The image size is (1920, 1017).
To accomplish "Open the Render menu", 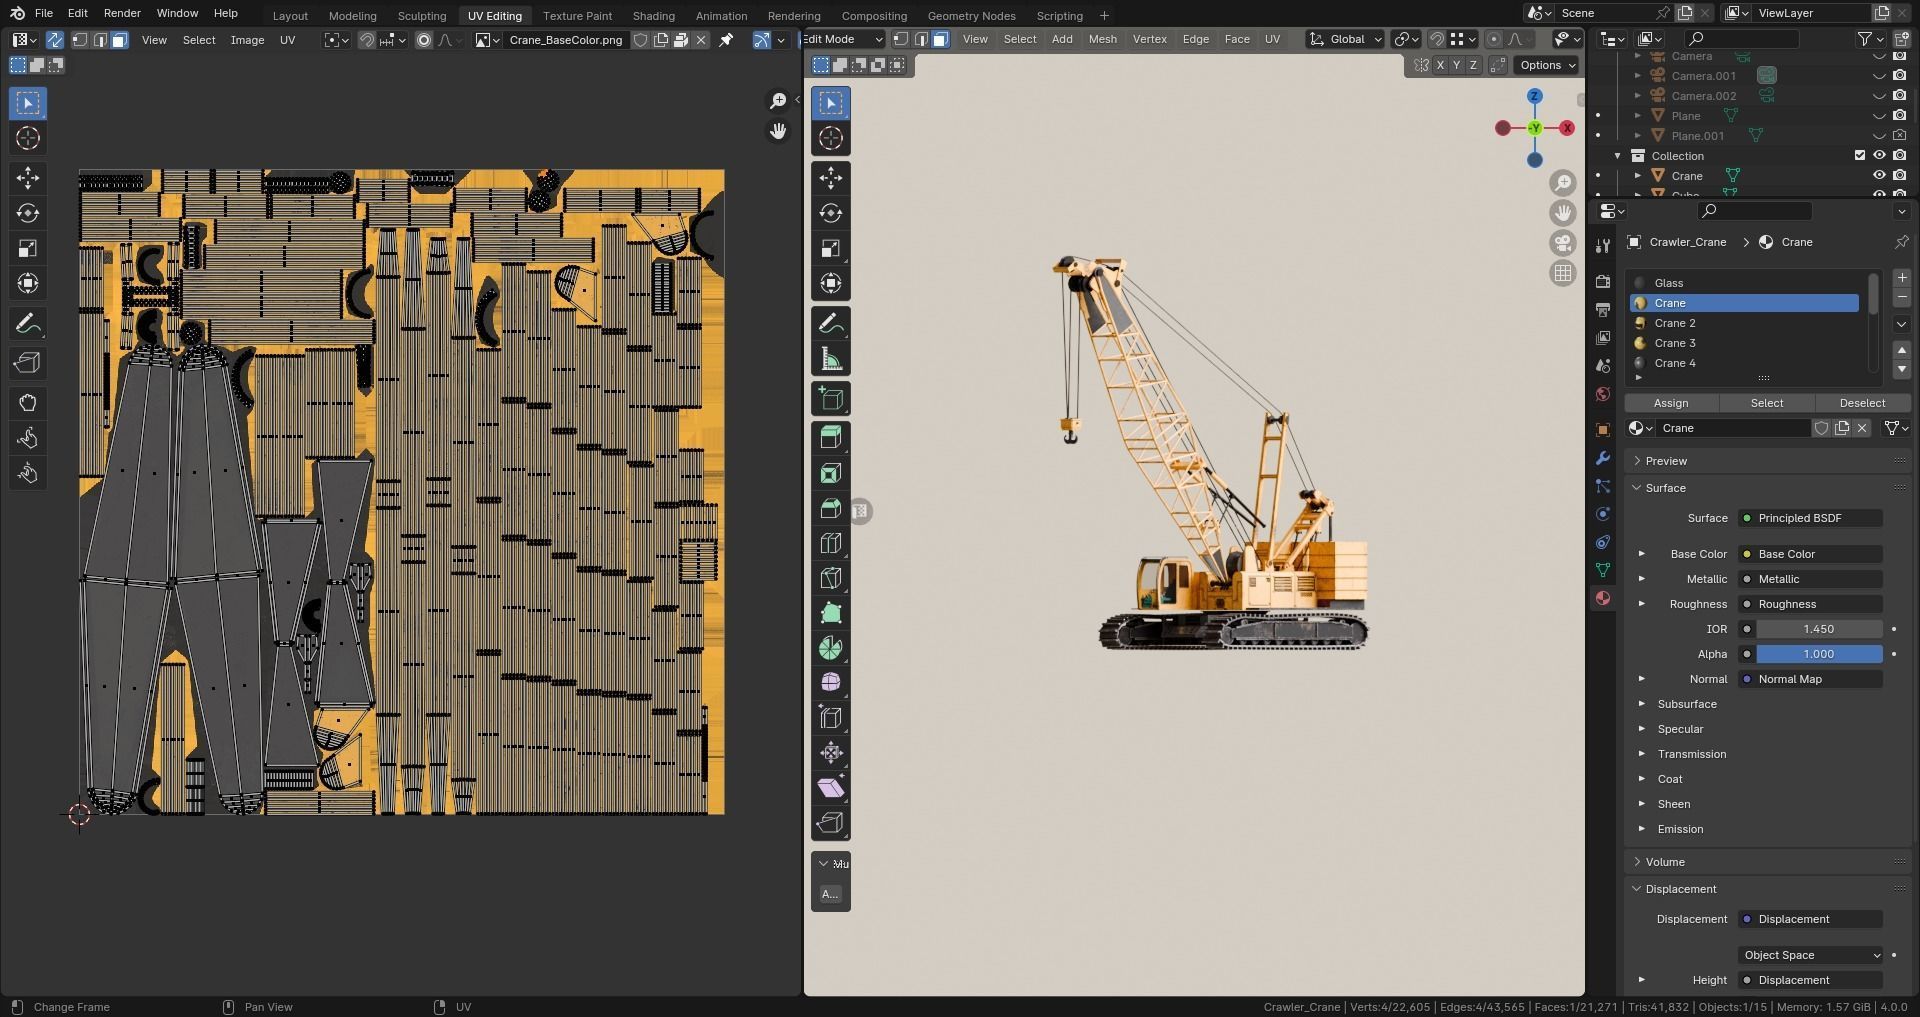I will (x=122, y=13).
